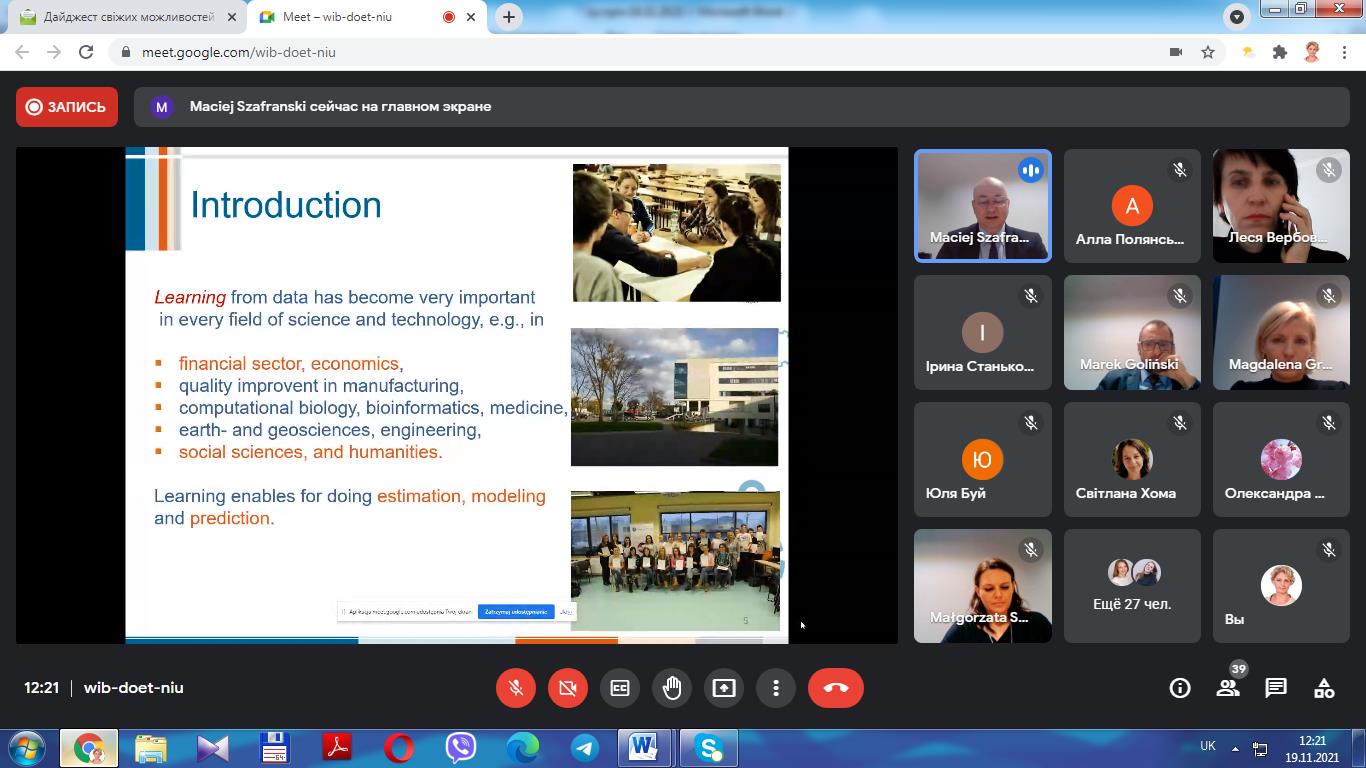
Task: Open Chrome extensions puzzle icon
Action: point(1279,52)
